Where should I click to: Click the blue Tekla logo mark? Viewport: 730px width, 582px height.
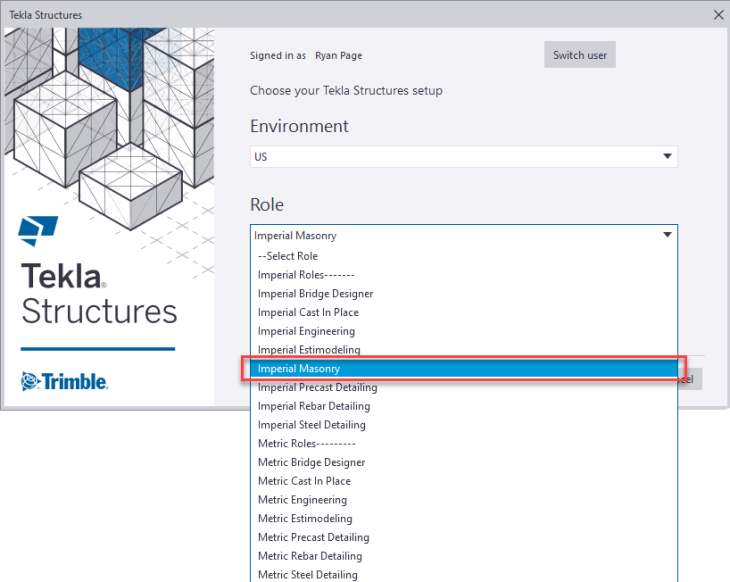click(x=38, y=230)
